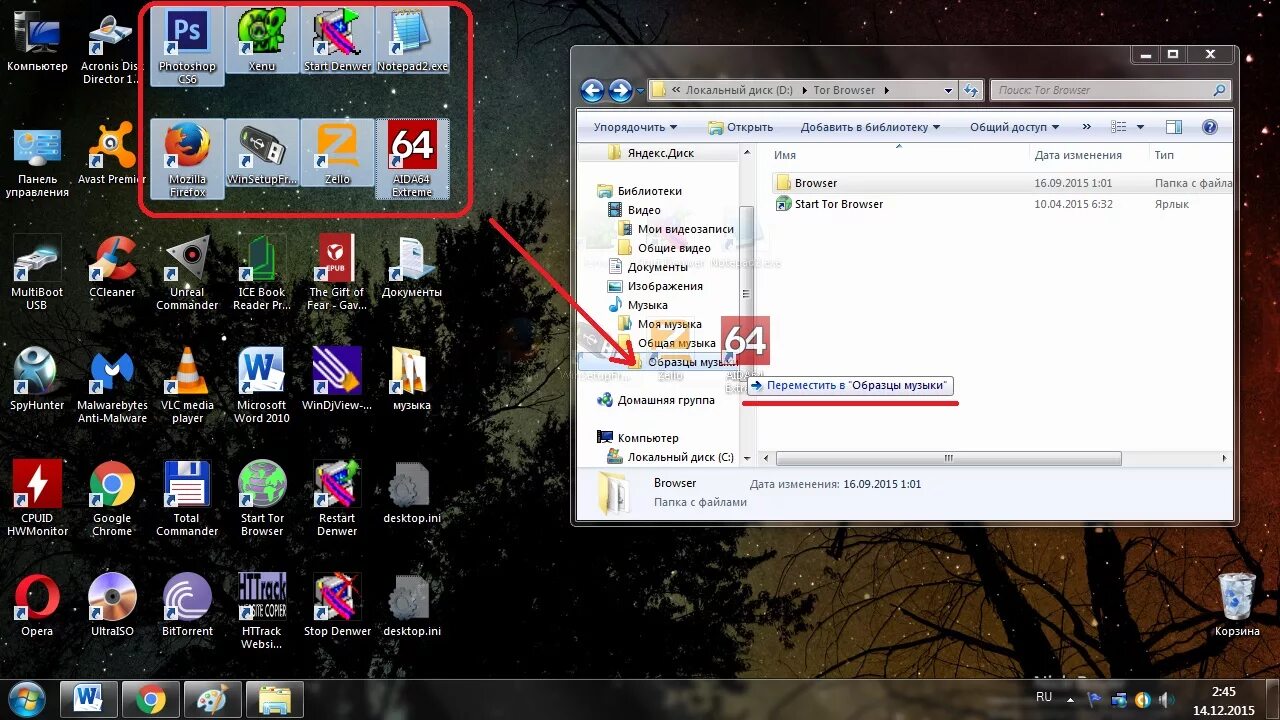Switch to Paint in the taskbar
Image resolution: width=1280 pixels, height=720 pixels.
[213, 699]
